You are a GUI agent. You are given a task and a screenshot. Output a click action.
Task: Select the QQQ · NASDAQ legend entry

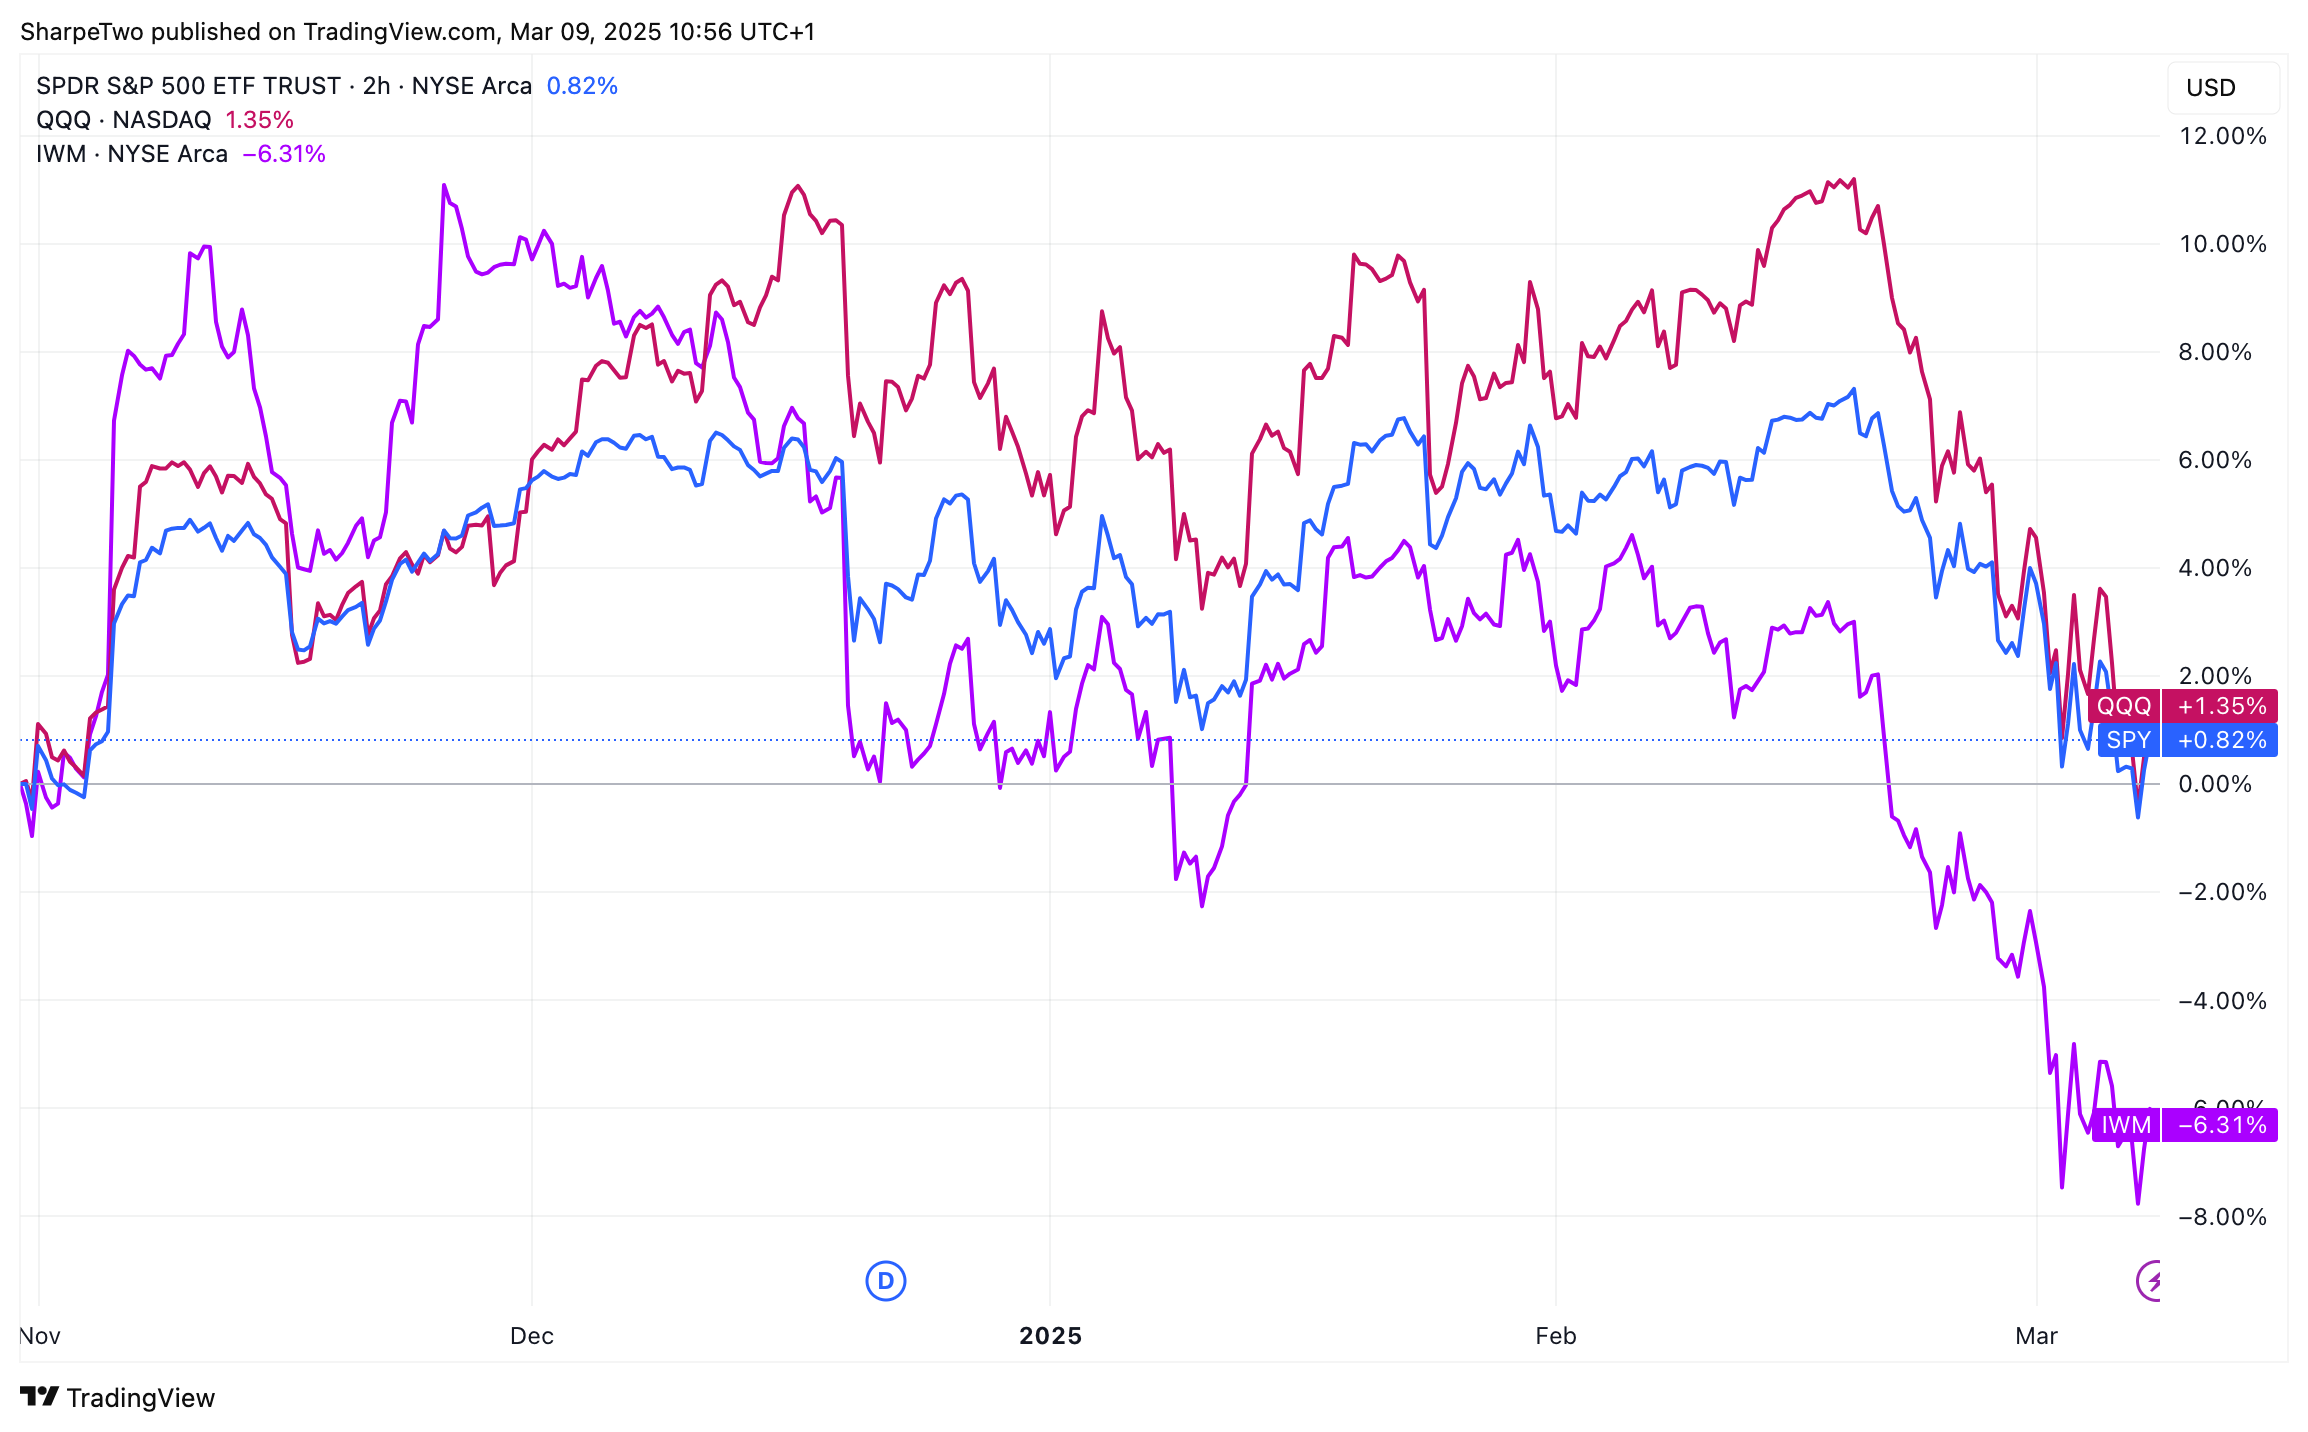(x=123, y=120)
